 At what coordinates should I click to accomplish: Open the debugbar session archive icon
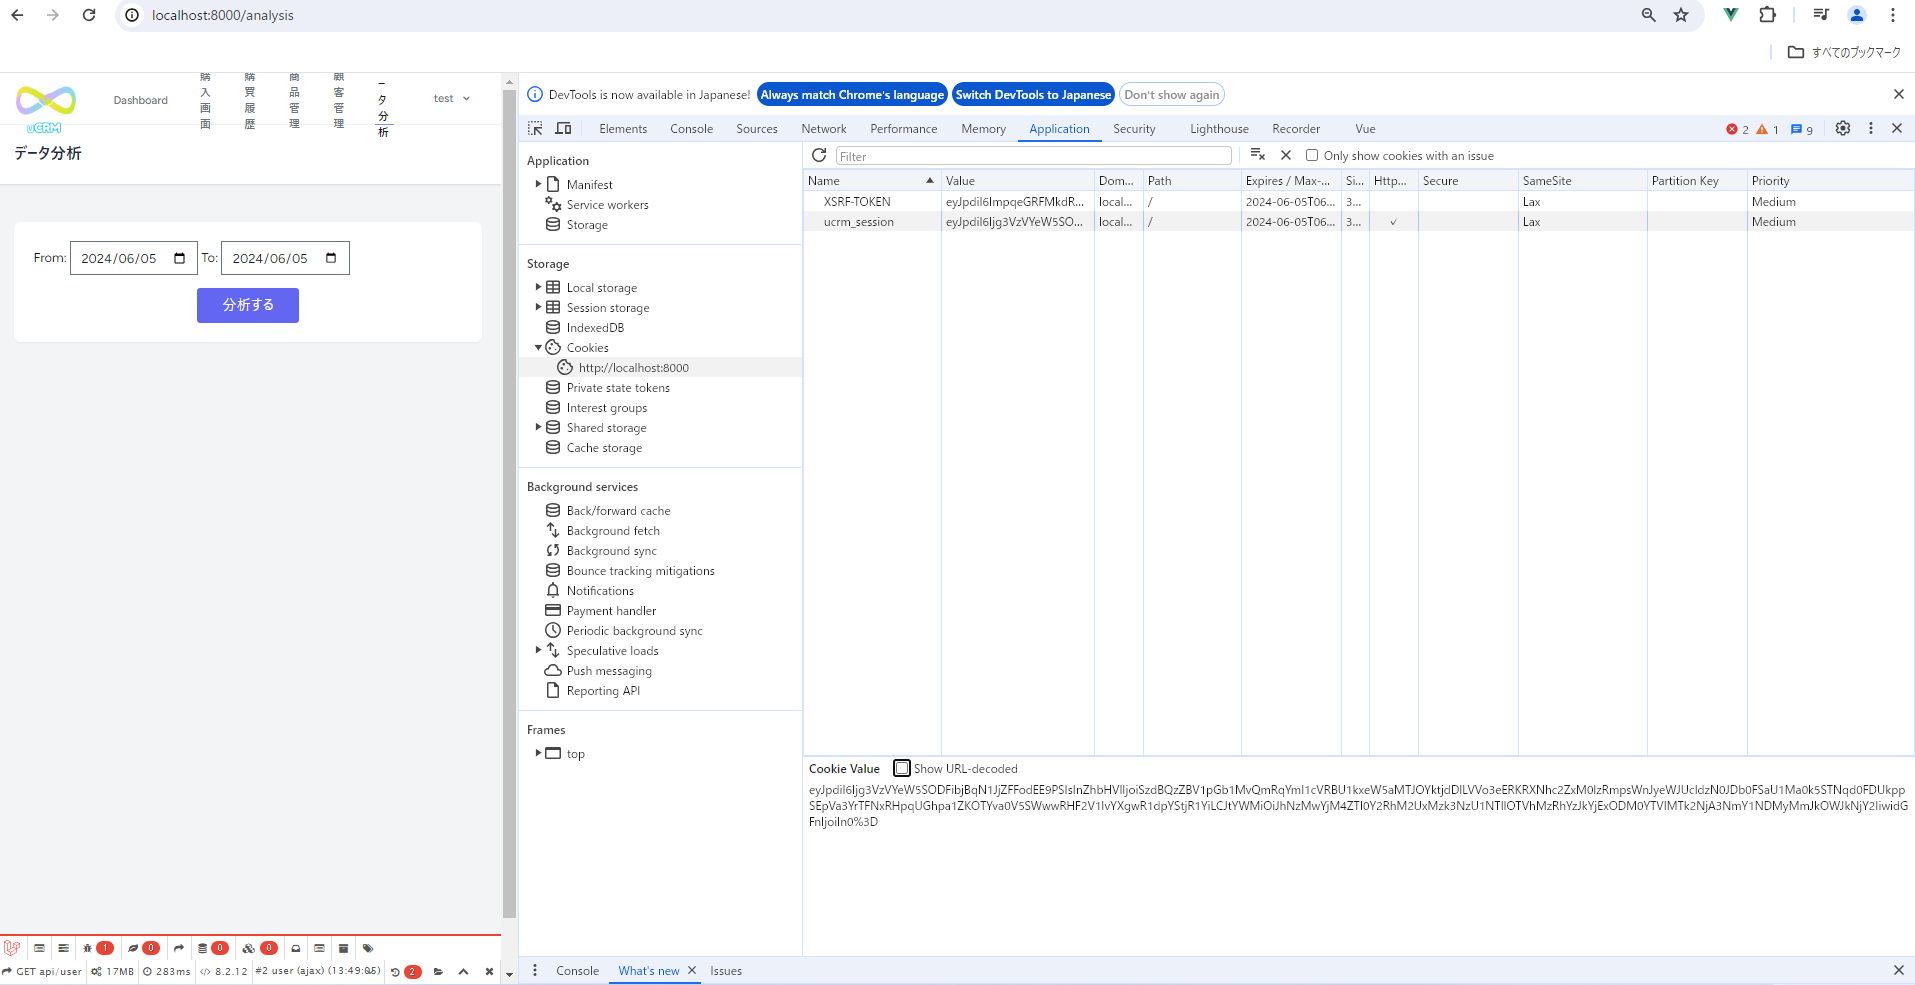[343, 948]
